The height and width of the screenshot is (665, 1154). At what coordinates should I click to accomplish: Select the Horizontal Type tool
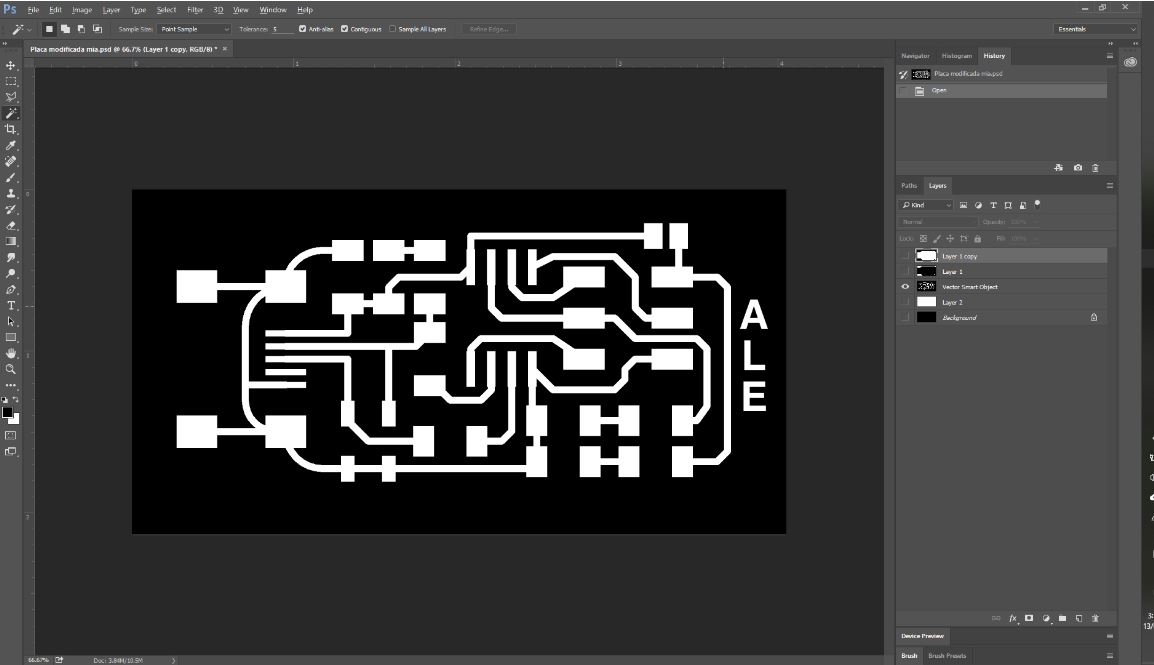[10, 305]
